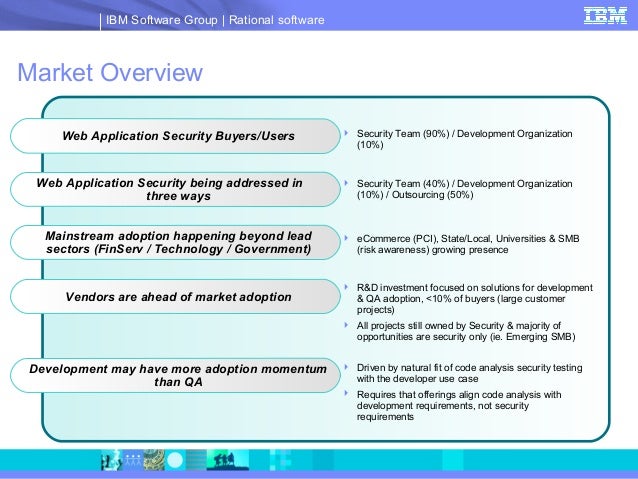This screenshot has width=638, height=479.
Task: Select the 'IBM Software Group' header text
Action: pos(162,20)
